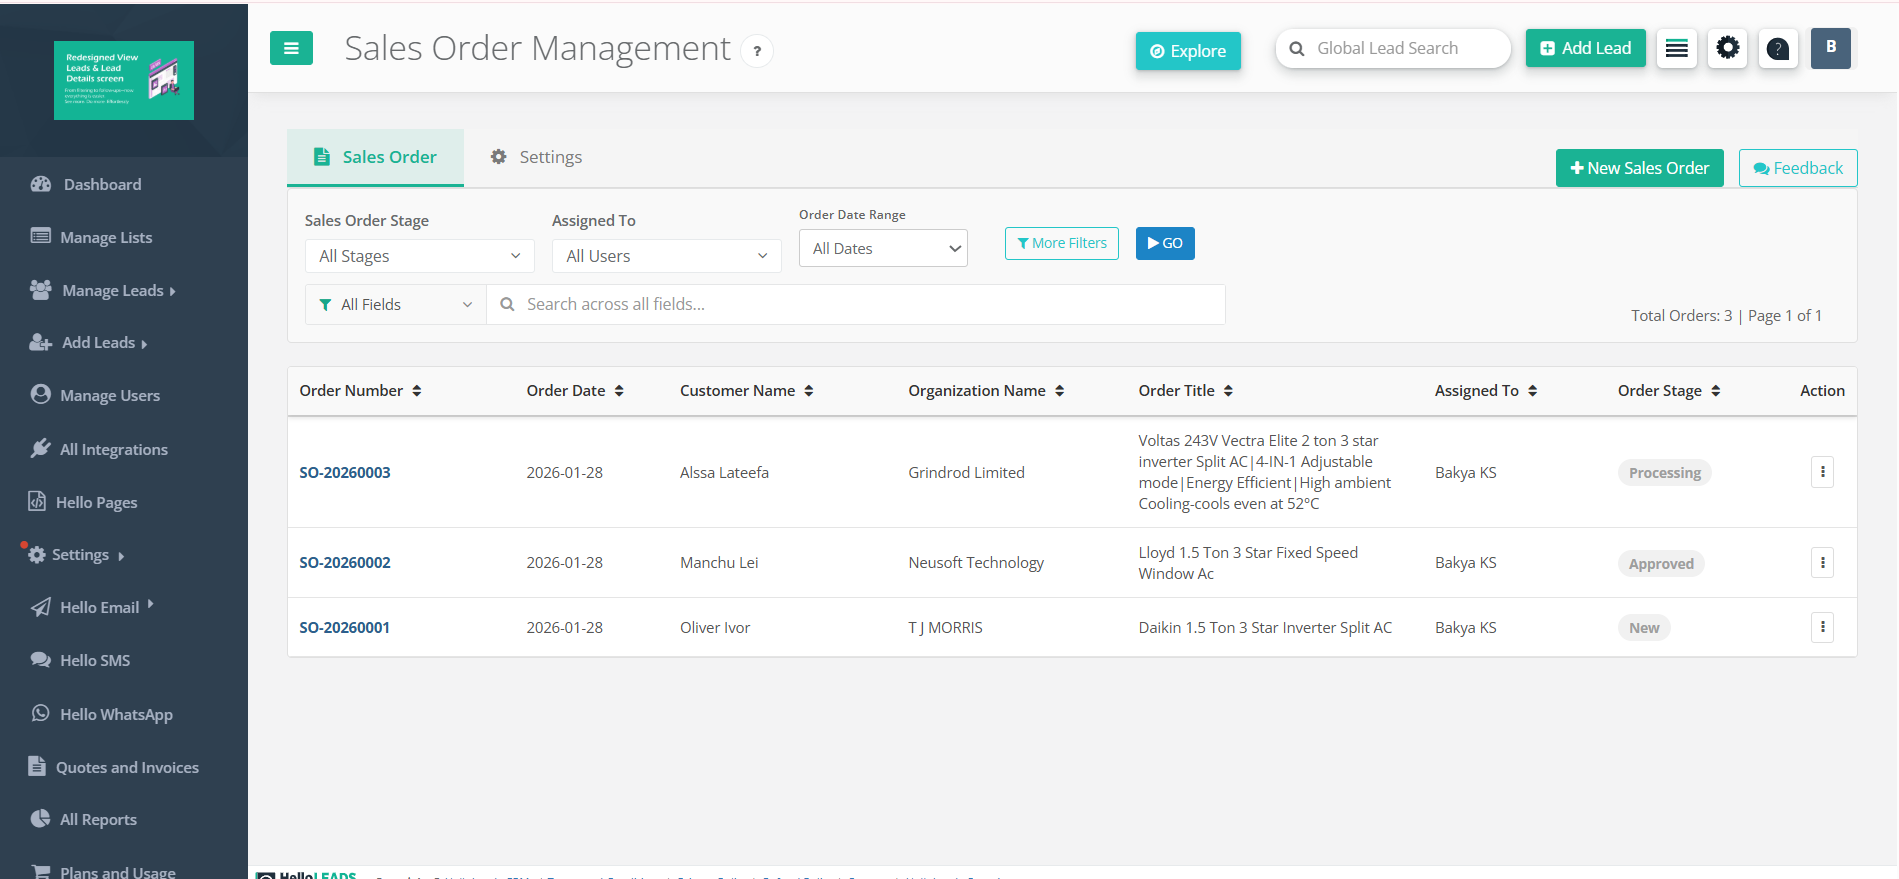Image resolution: width=1899 pixels, height=879 pixels.
Task: Sort by Order Number column arrows
Action: click(417, 391)
